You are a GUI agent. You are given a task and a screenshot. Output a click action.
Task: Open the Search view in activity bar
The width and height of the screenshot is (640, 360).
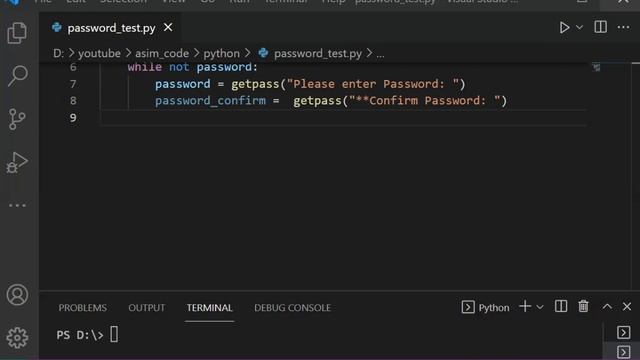[17, 76]
